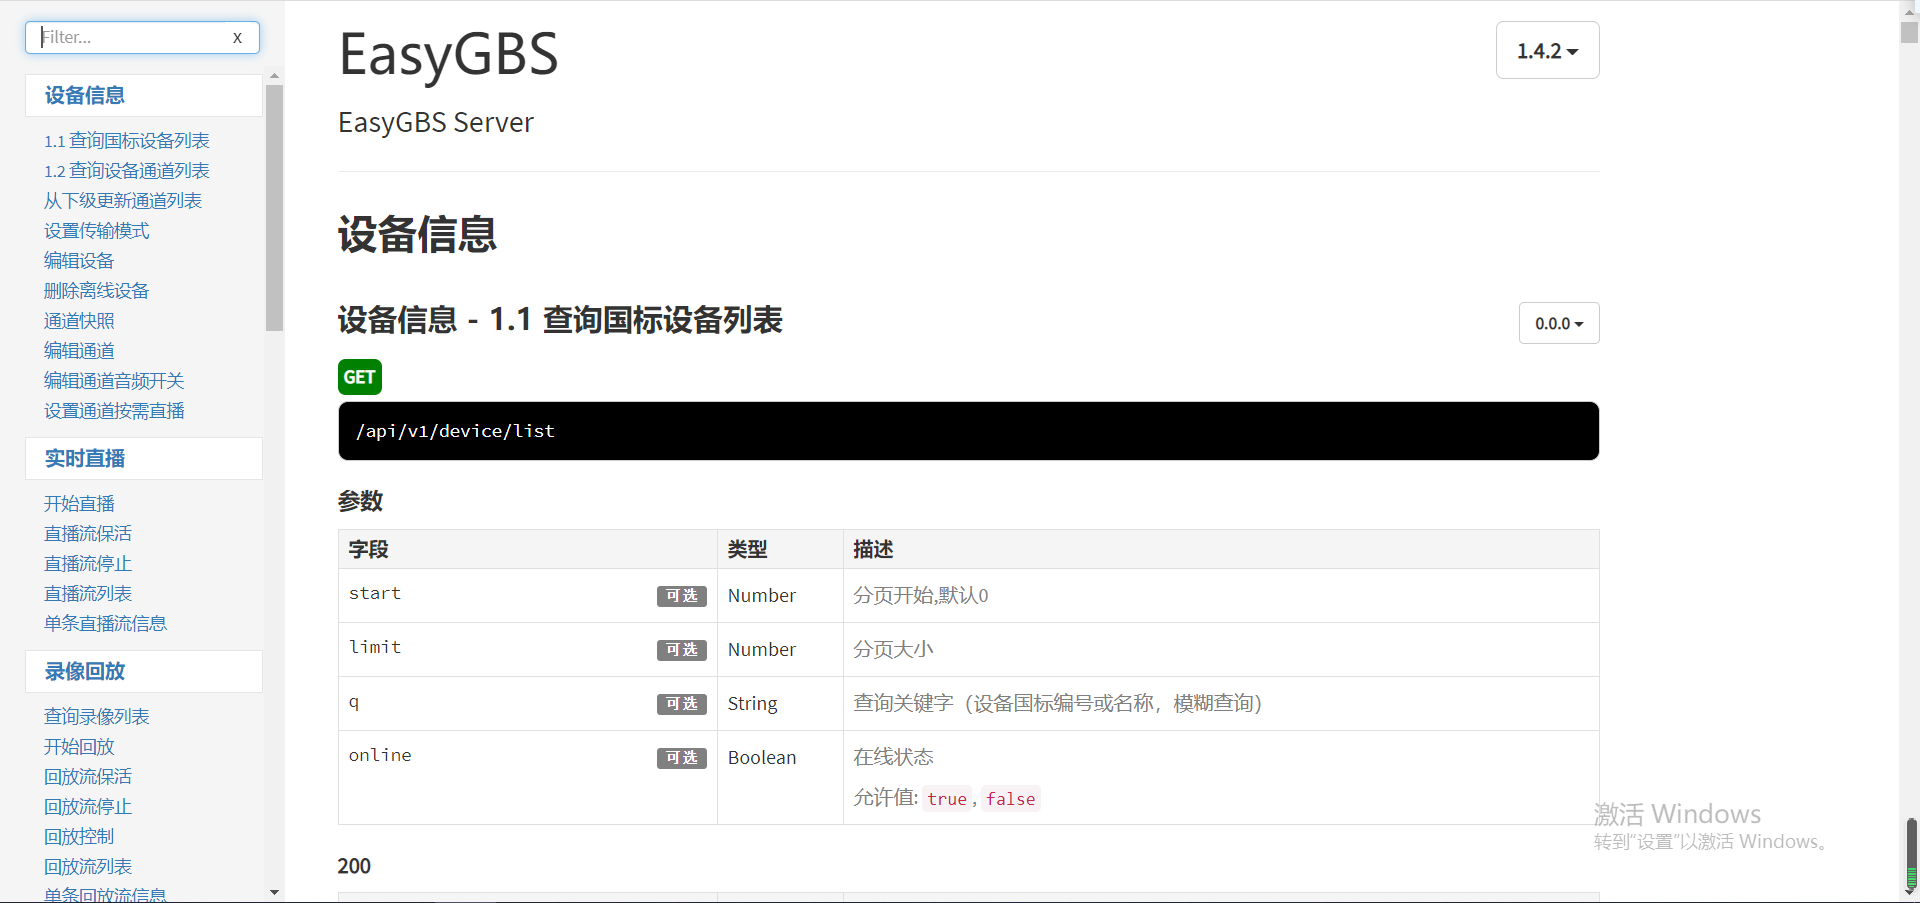Click the 可选 badge next to limit
The image size is (1920, 903).
tap(681, 649)
